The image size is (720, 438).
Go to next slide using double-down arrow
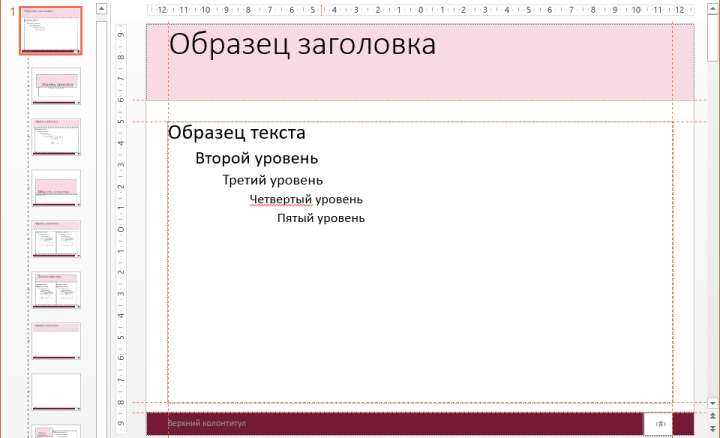(713, 428)
